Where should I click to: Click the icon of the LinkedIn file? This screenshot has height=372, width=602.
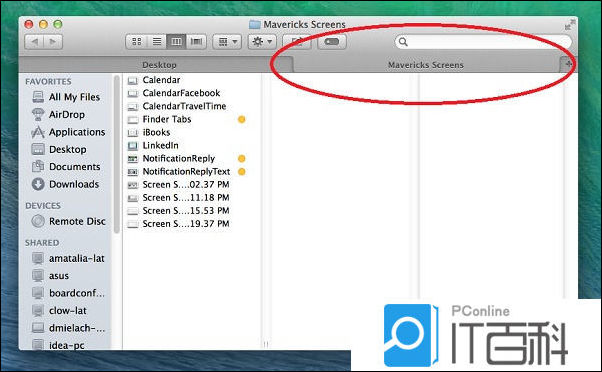point(132,146)
